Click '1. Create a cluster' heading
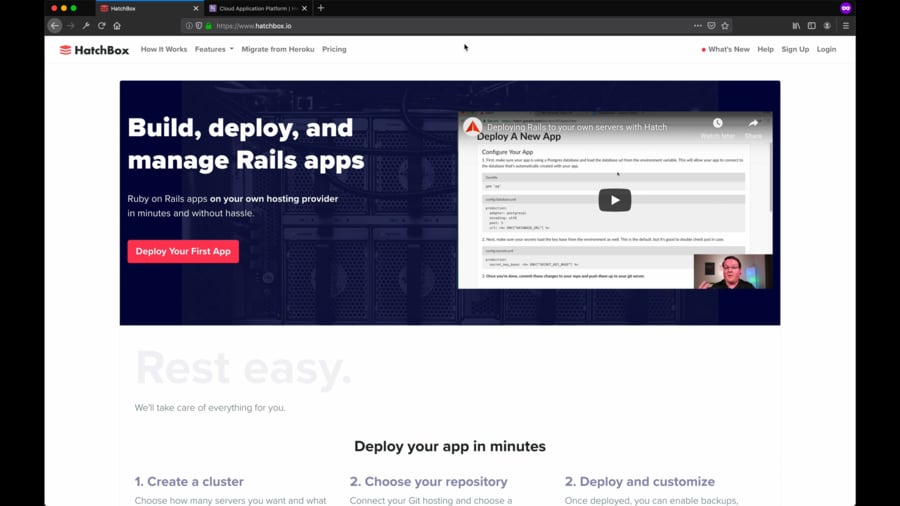Image resolution: width=900 pixels, height=506 pixels. tap(189, 481)
